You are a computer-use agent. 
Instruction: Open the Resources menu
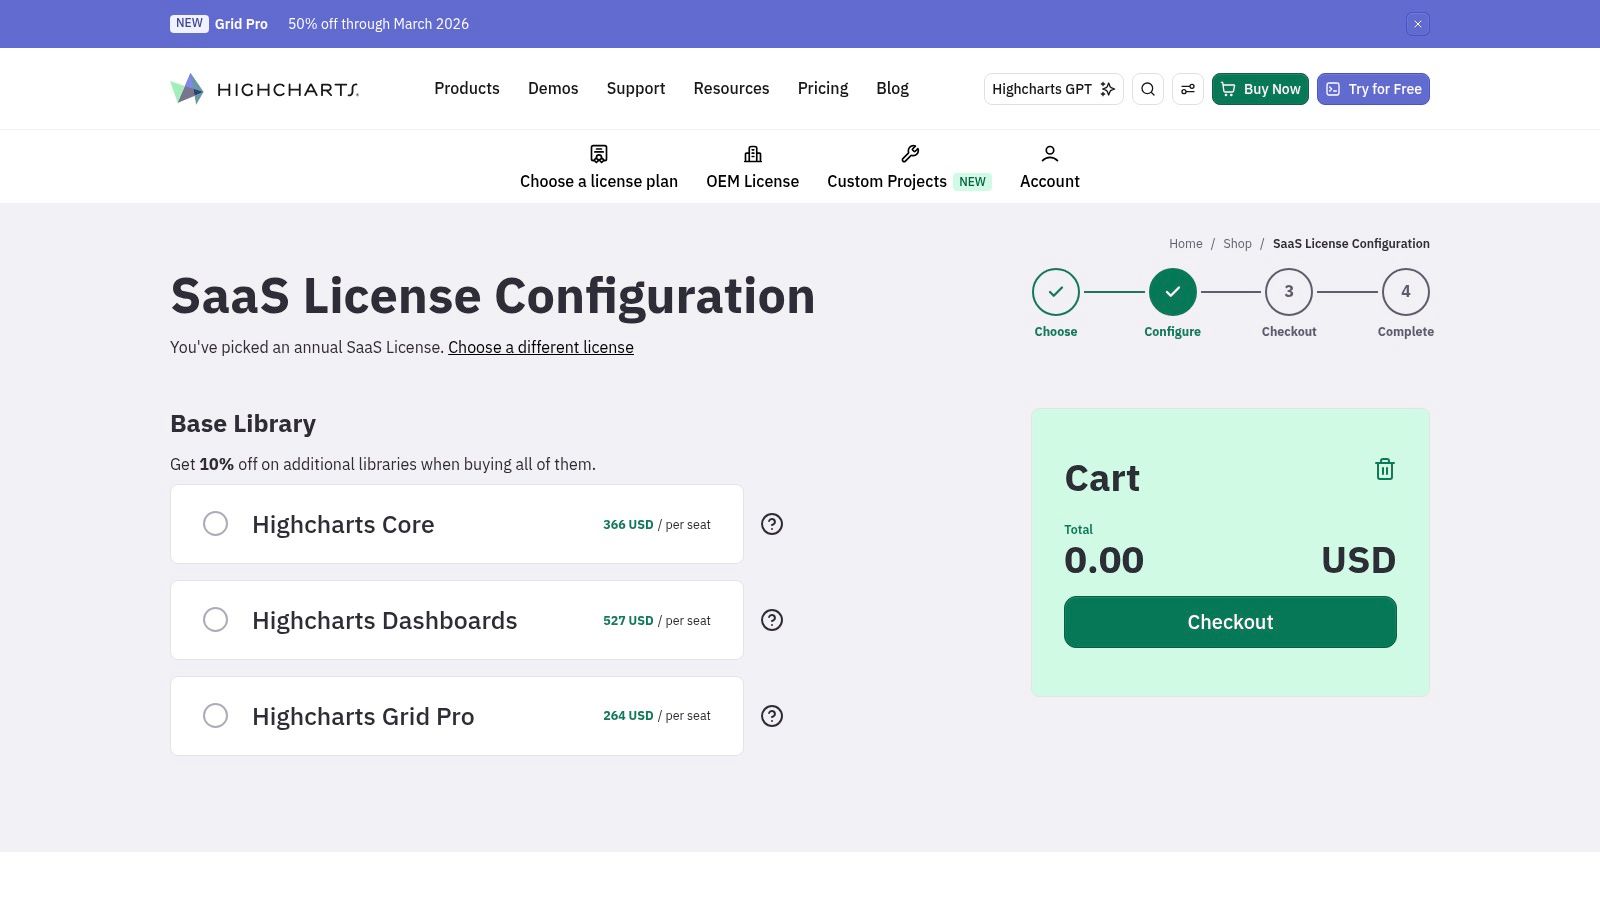coord(731,89)
